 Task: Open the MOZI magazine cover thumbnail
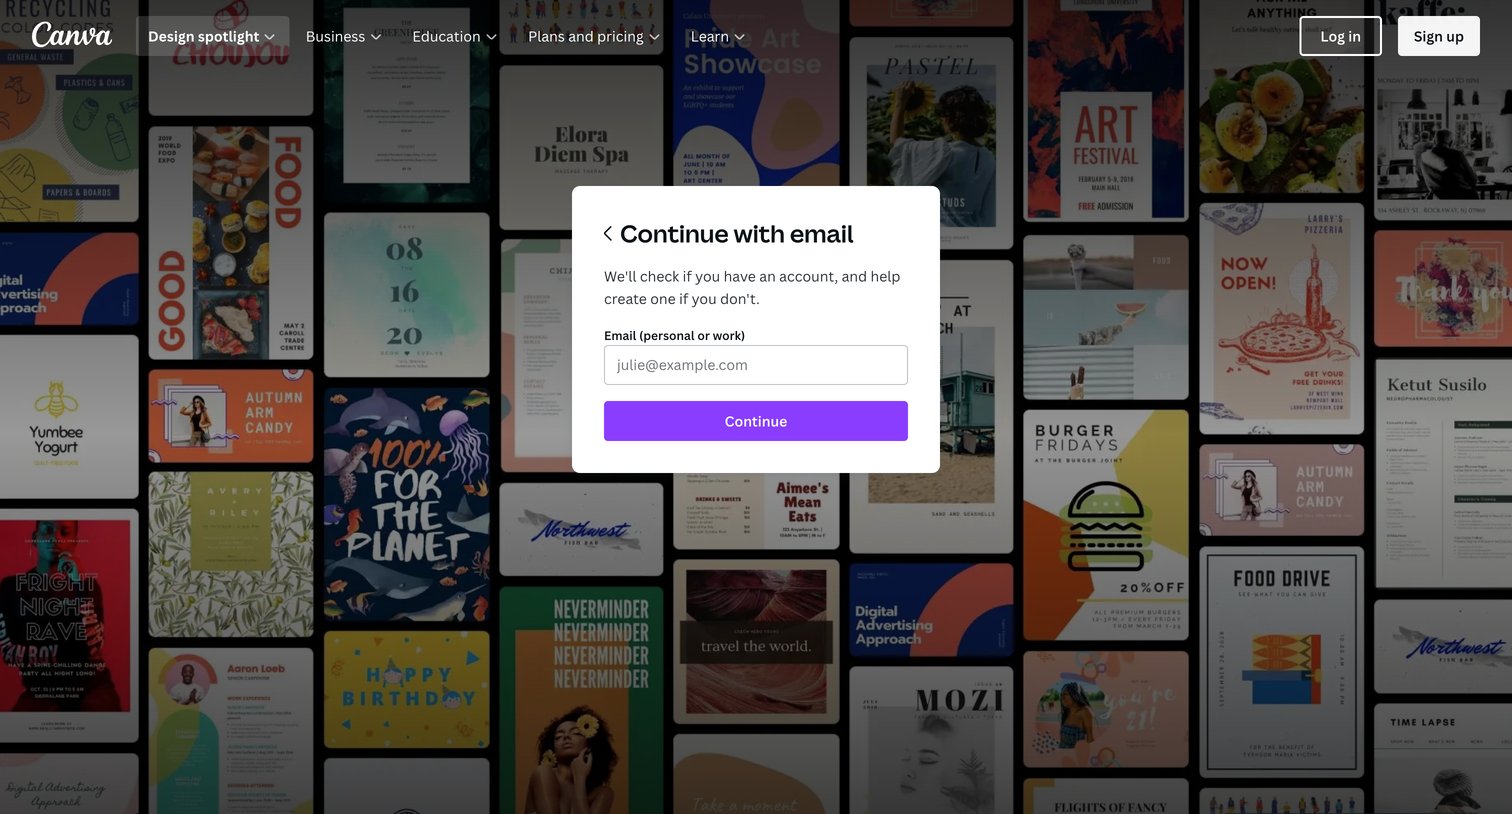[x=931, y=740]
